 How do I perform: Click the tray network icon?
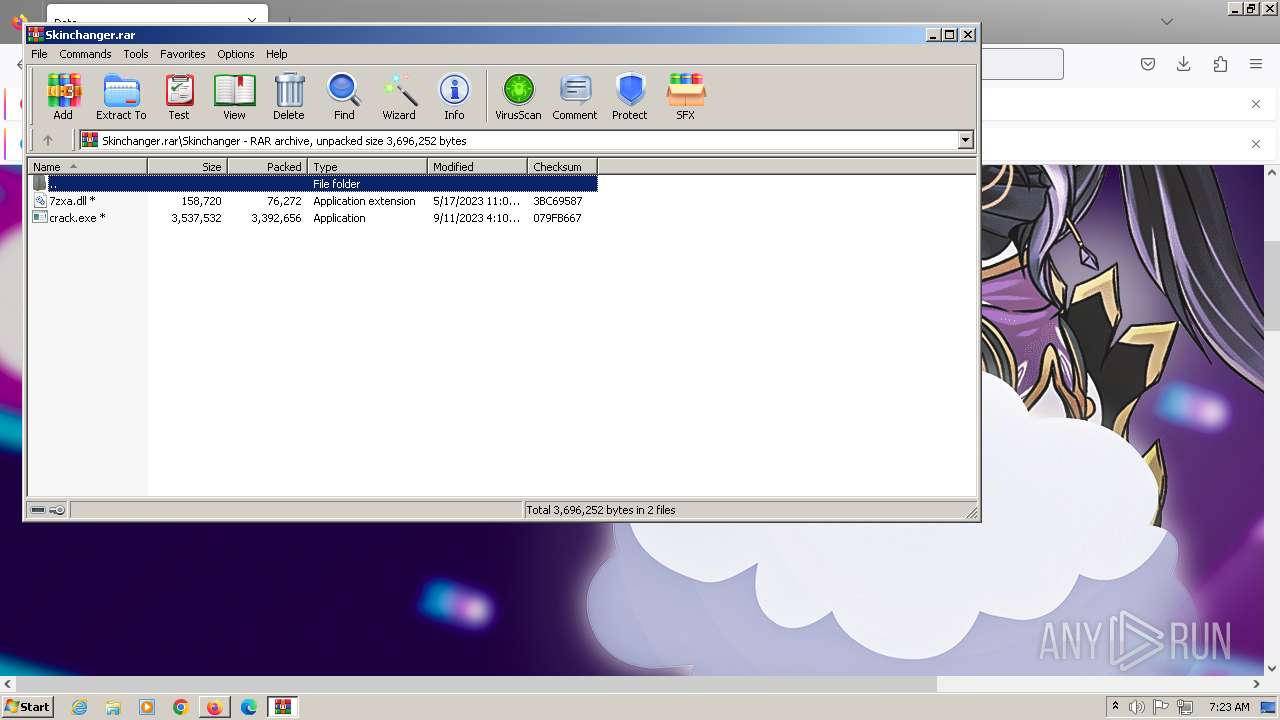1185,707
